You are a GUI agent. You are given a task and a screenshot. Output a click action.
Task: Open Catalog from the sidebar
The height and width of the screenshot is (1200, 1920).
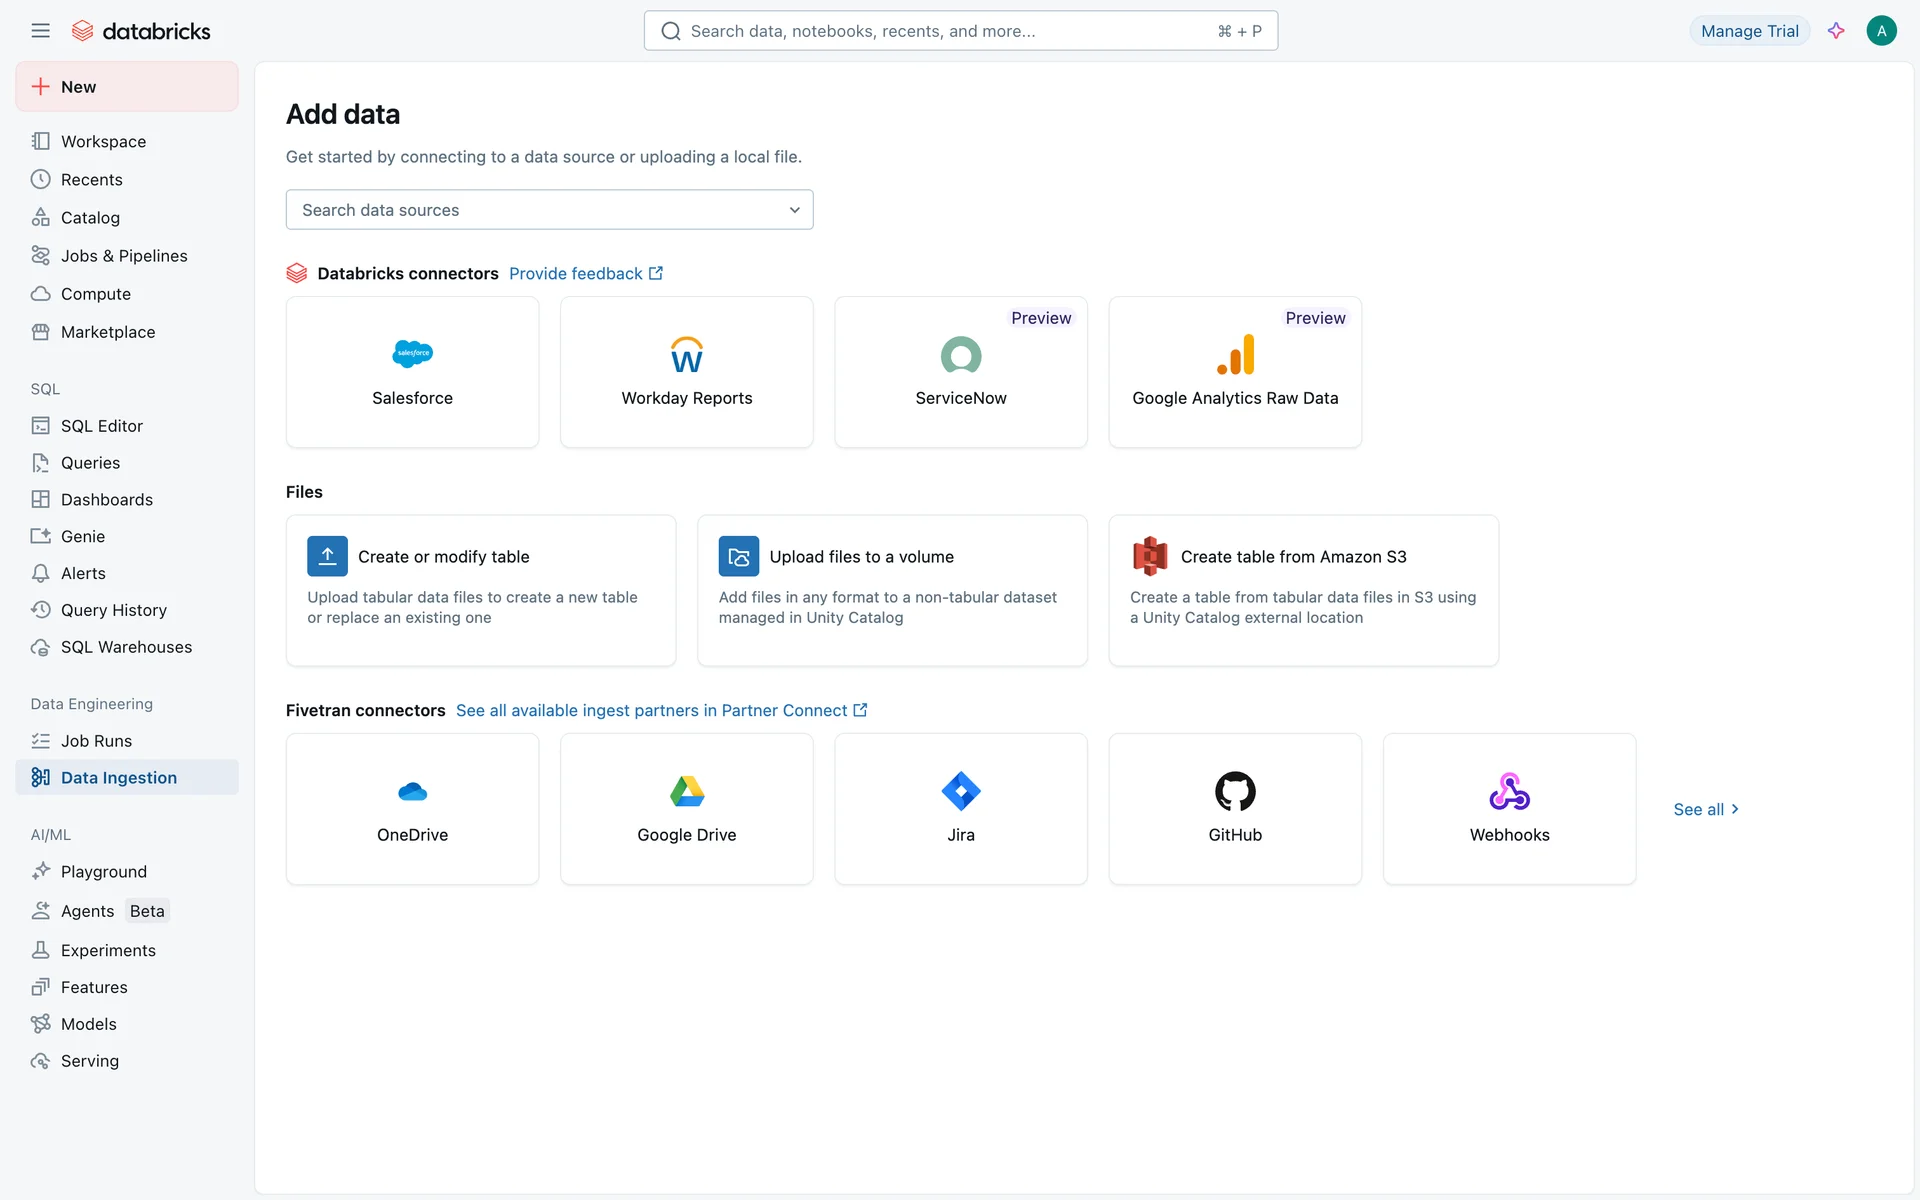point(90,218)
